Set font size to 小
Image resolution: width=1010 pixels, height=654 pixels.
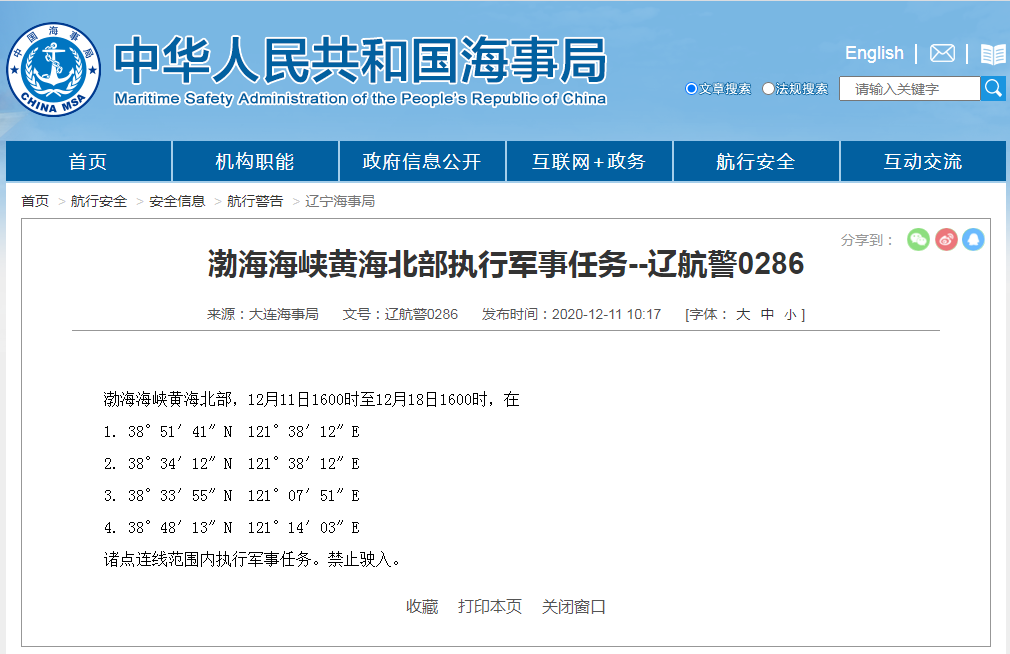pos(790,314)
